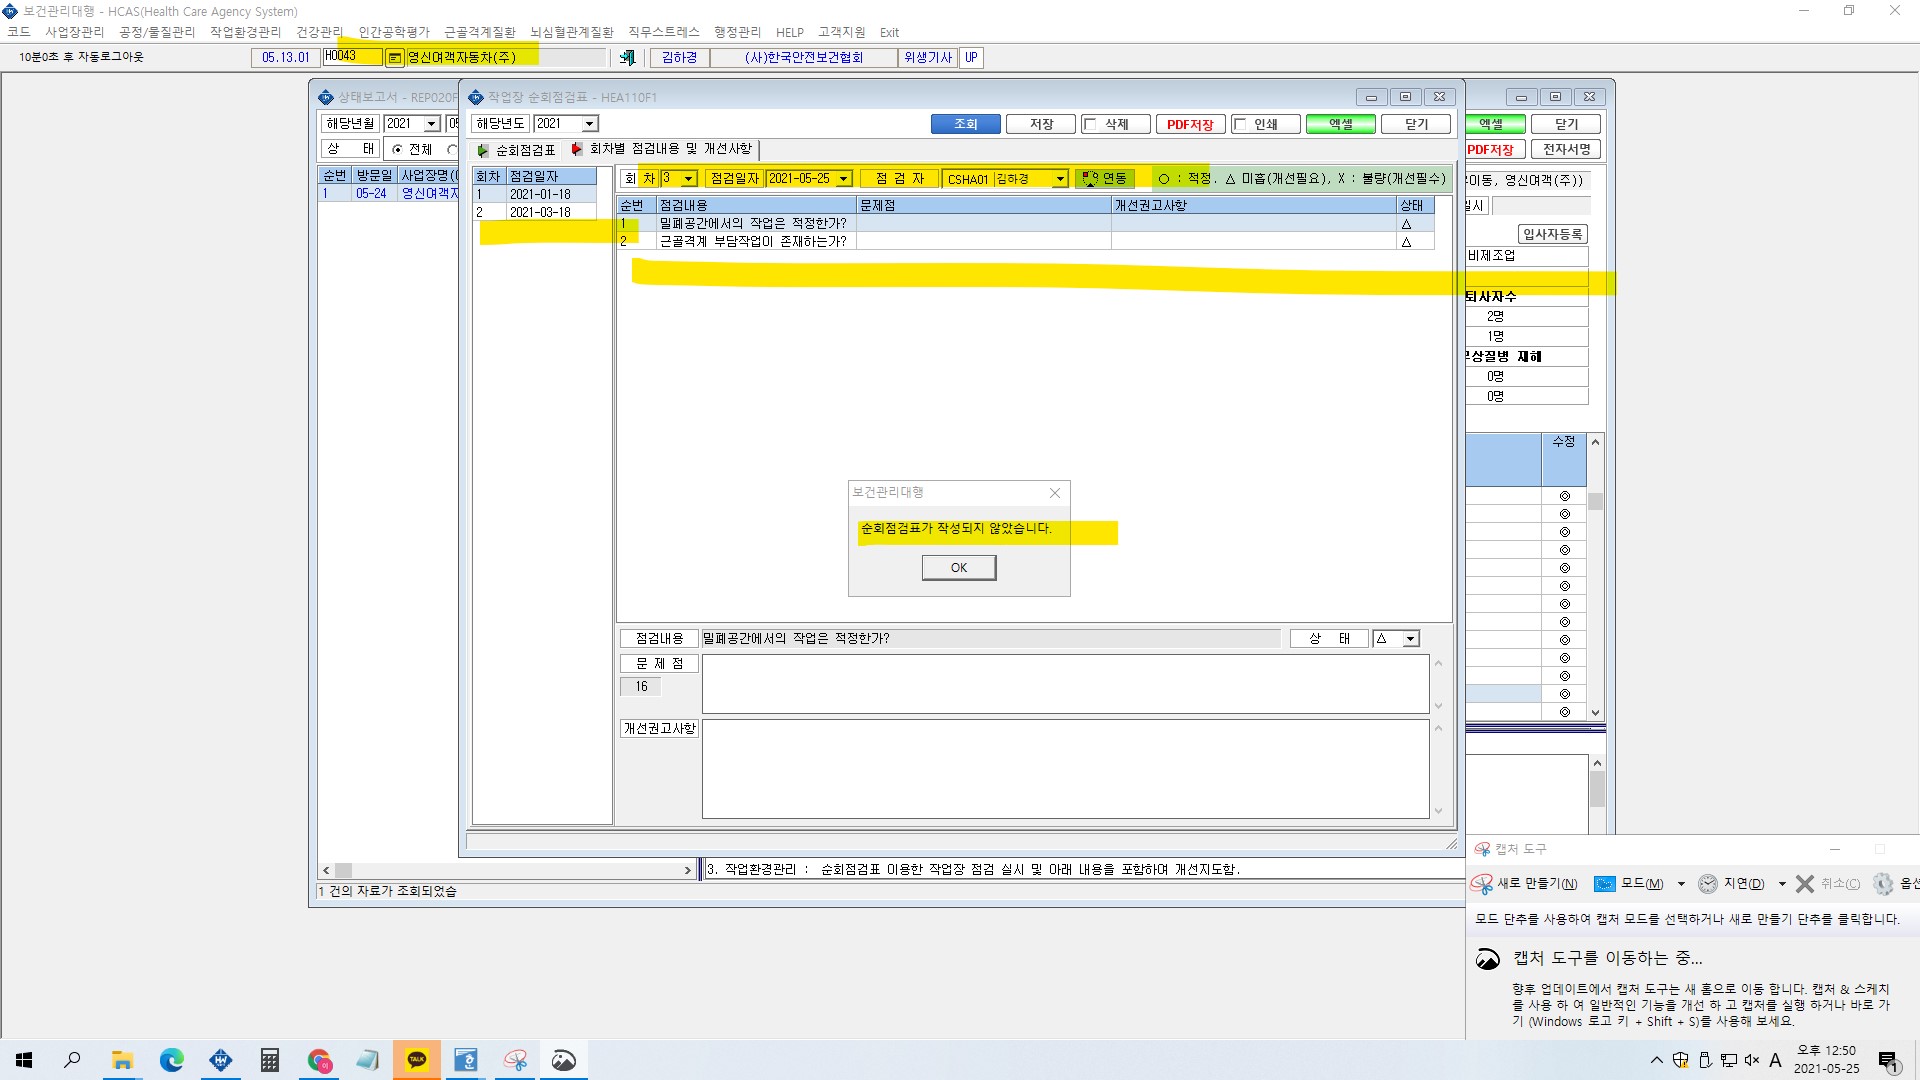Click the 연동 sync icon button
The height and width of the screenshot is (1080, 1920).
tap(1104, 179)
